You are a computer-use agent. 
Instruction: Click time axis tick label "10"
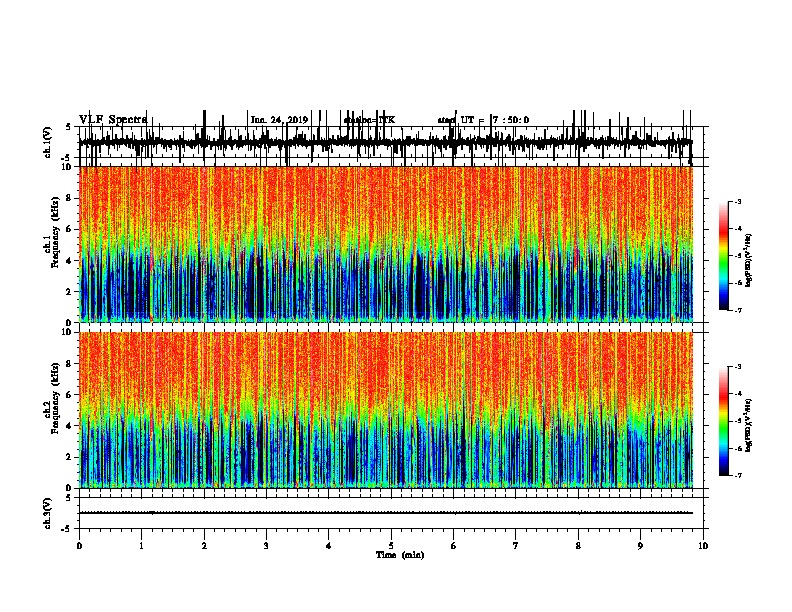point(703,546)
